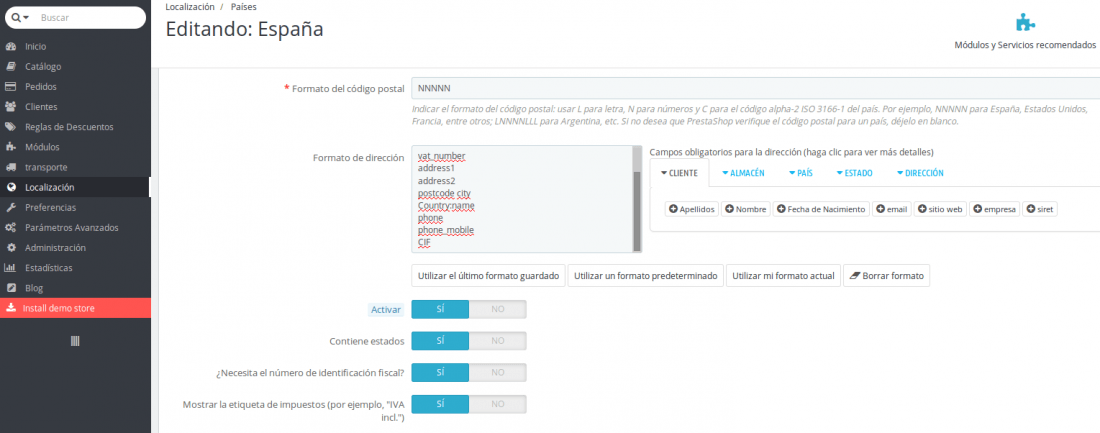Viewport: 1100px width, 433px height.
Task: Open the search type dropdown arrow
Action: pos(26,17)
